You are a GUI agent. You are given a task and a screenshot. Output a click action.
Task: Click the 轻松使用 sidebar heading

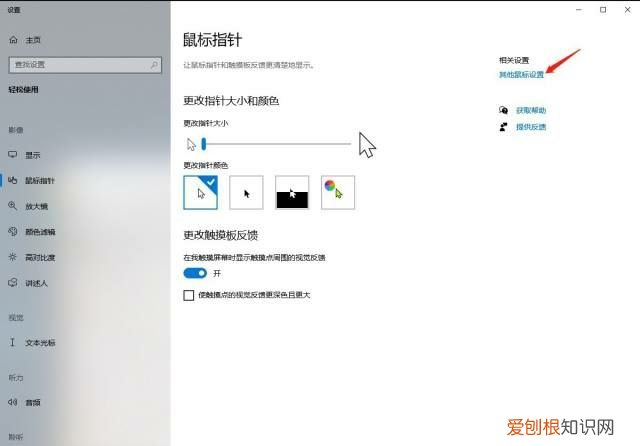click(x=23, y=90)
